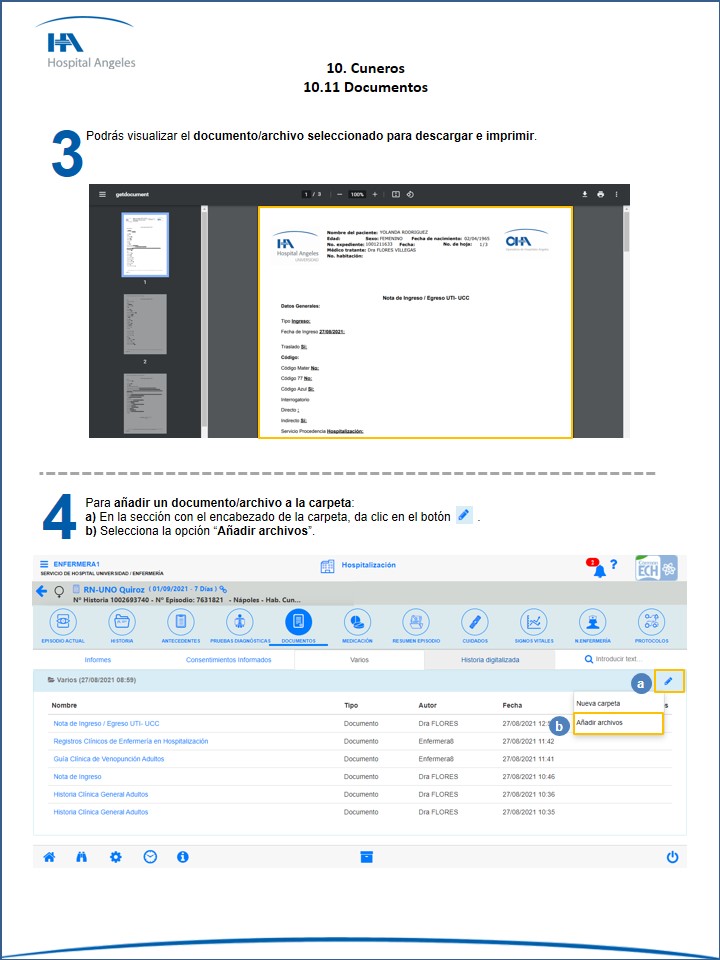Toggle the PDF viewer sidebar hamburger menu
The width and height of the screenshot is (720, 960).
click(102, 194)
